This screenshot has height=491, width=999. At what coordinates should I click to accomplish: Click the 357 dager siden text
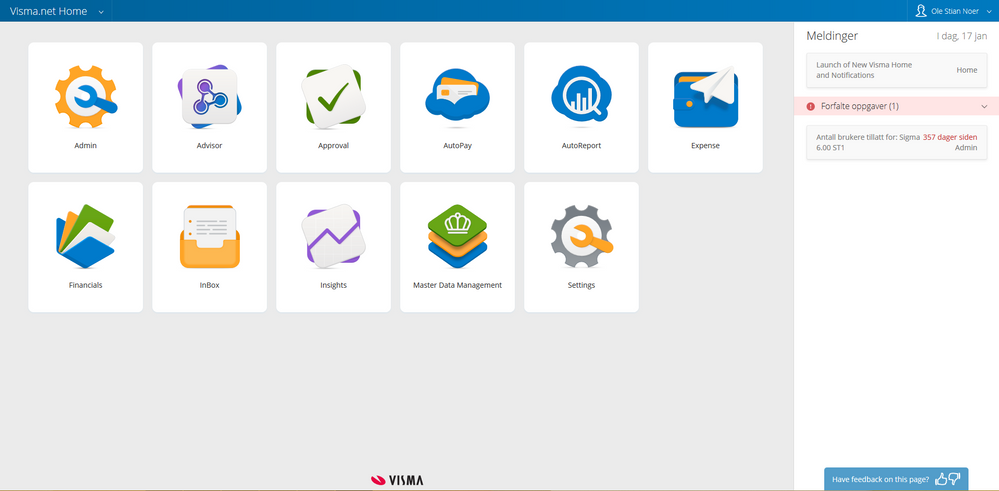click(x=950, y=137)
